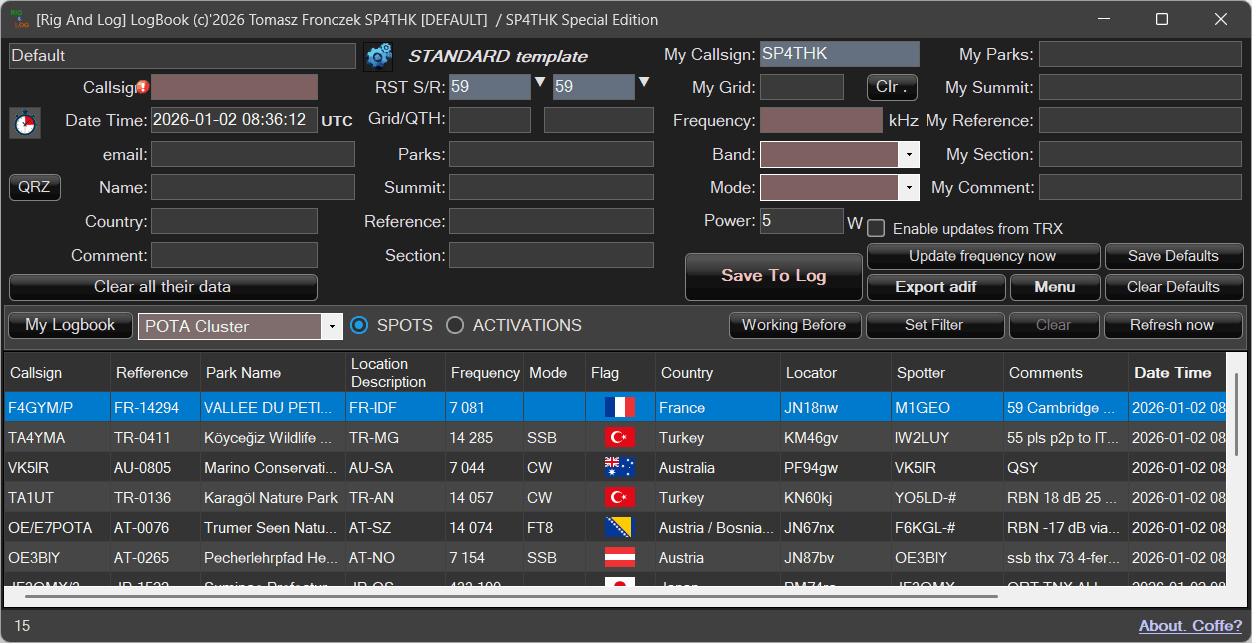Open the About. Coffe? link
Viewport: 1252px width, 643px height.
click(1190, 626)
